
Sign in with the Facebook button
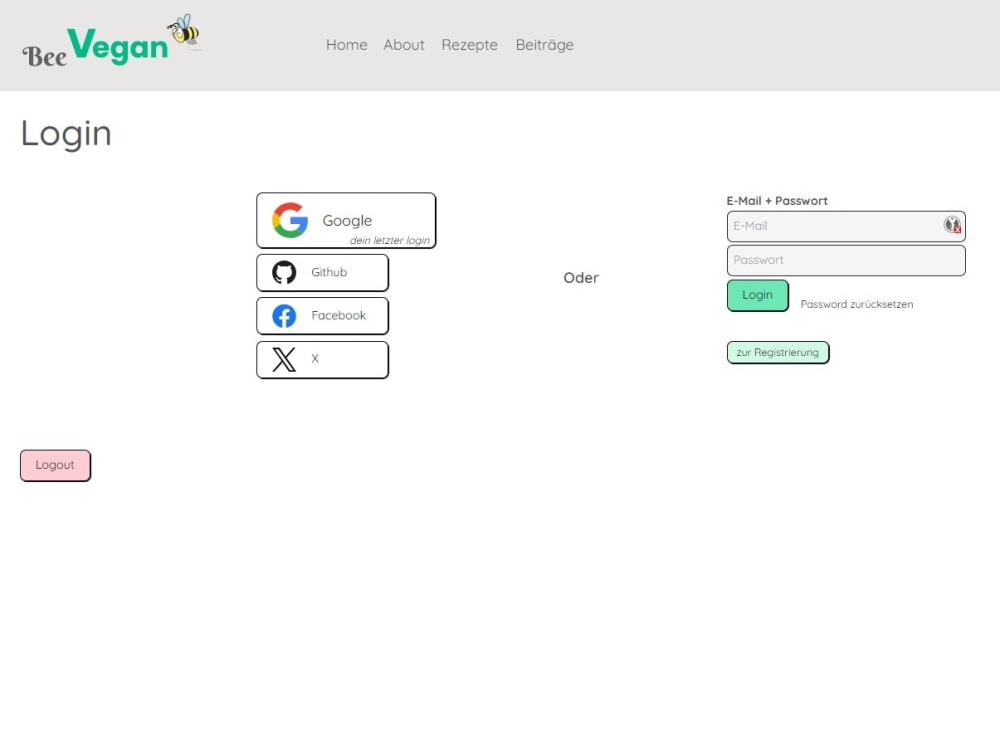(323, 316)
